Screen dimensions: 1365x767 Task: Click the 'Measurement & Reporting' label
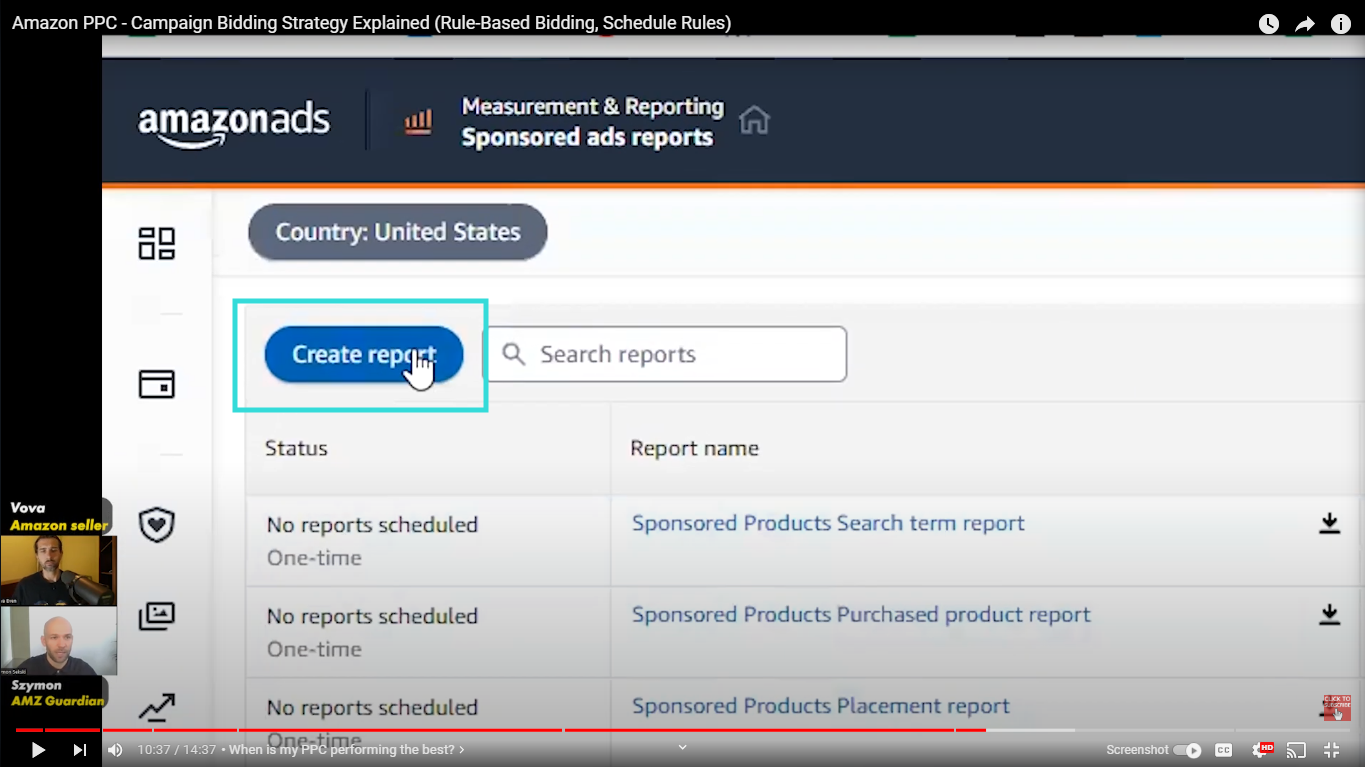[592, 106]
